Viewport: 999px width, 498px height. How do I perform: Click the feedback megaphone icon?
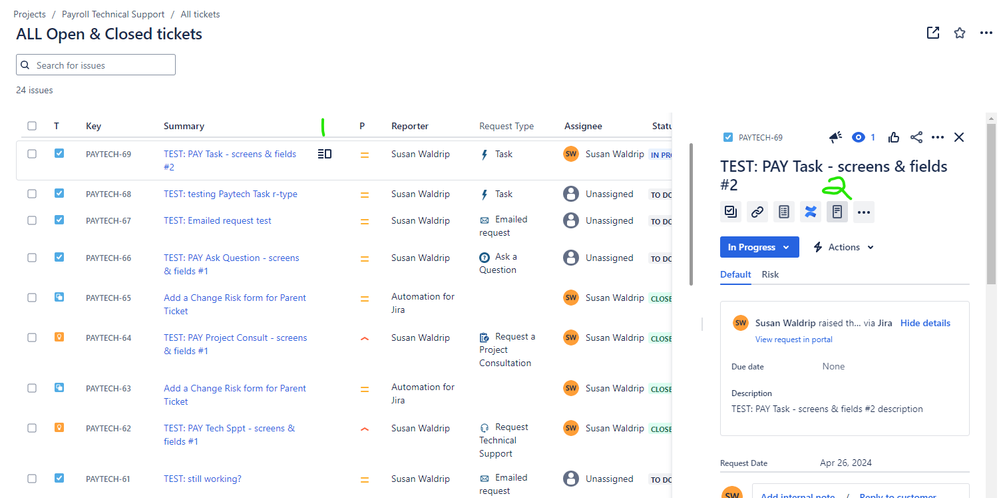tap(835, 137)
